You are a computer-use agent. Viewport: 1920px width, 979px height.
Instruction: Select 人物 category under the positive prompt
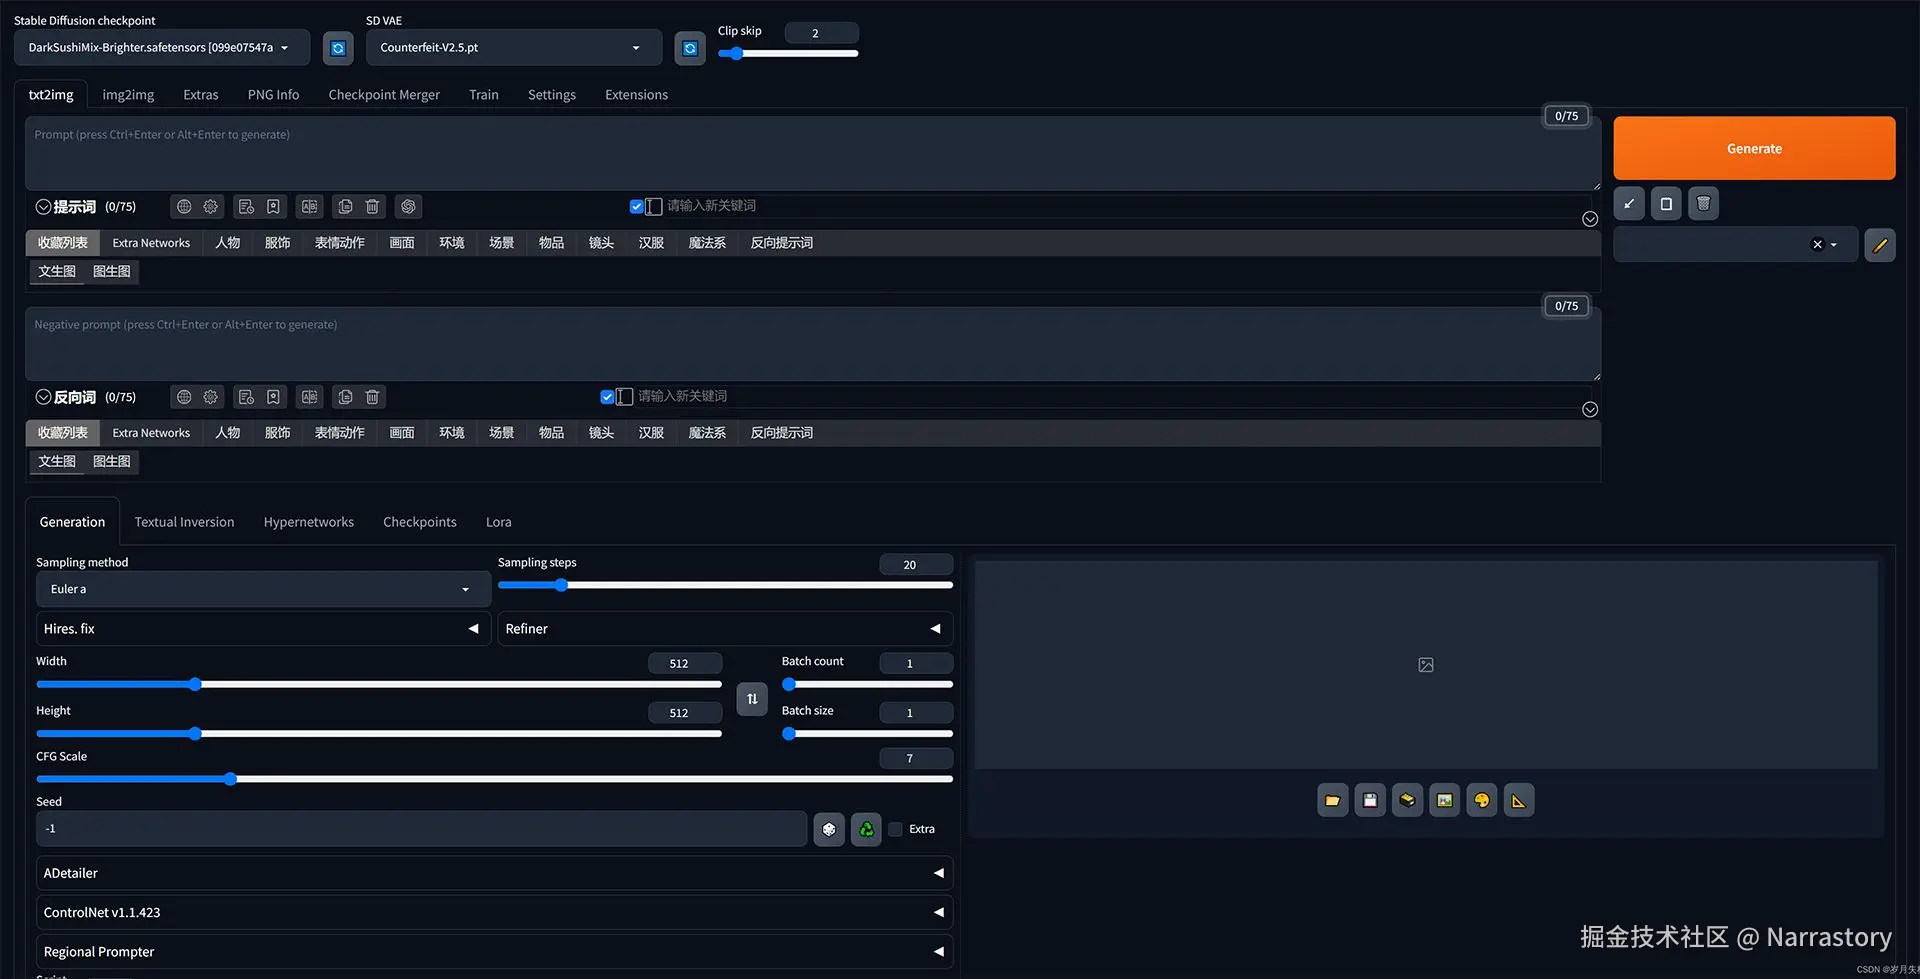point(227,243)
